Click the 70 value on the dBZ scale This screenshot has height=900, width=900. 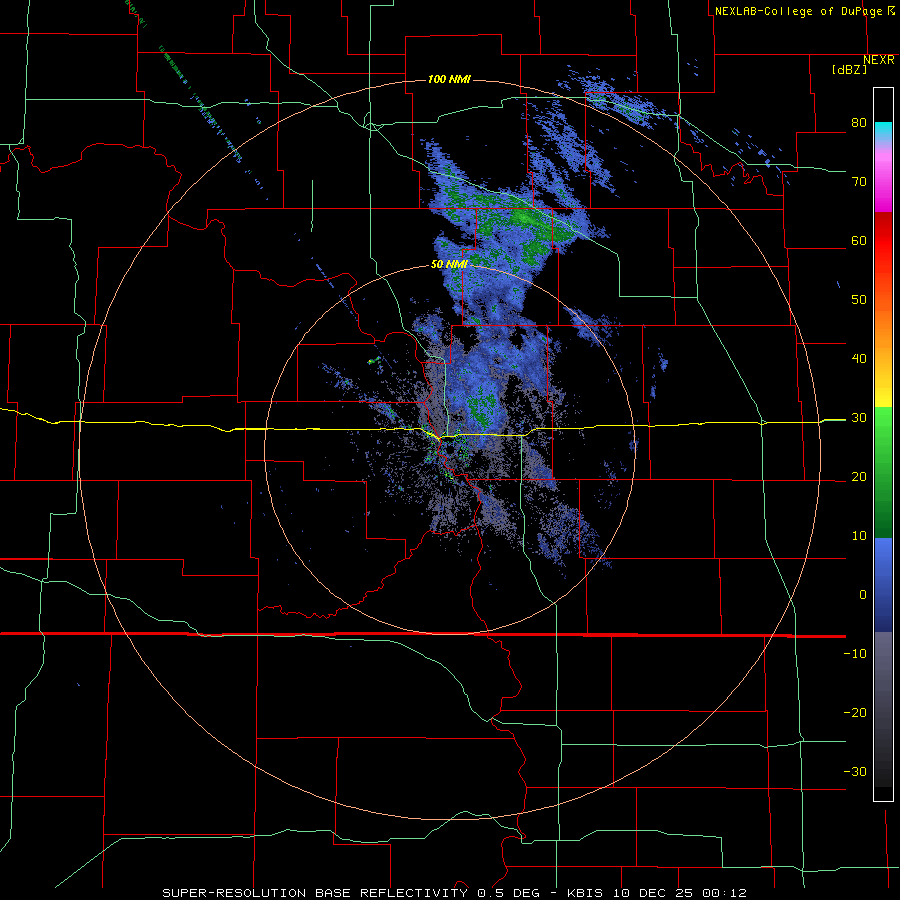pyautogui.click(x=859, y=182)
